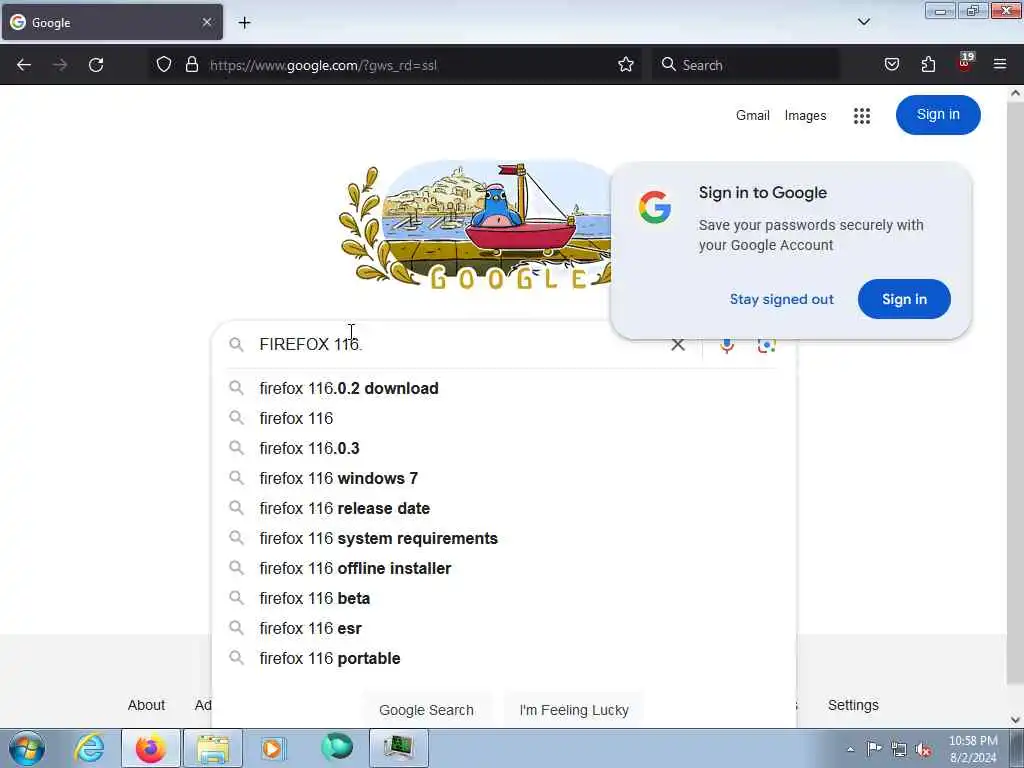
Task: Open the Google apps grid icon
Action: point(862,116)
